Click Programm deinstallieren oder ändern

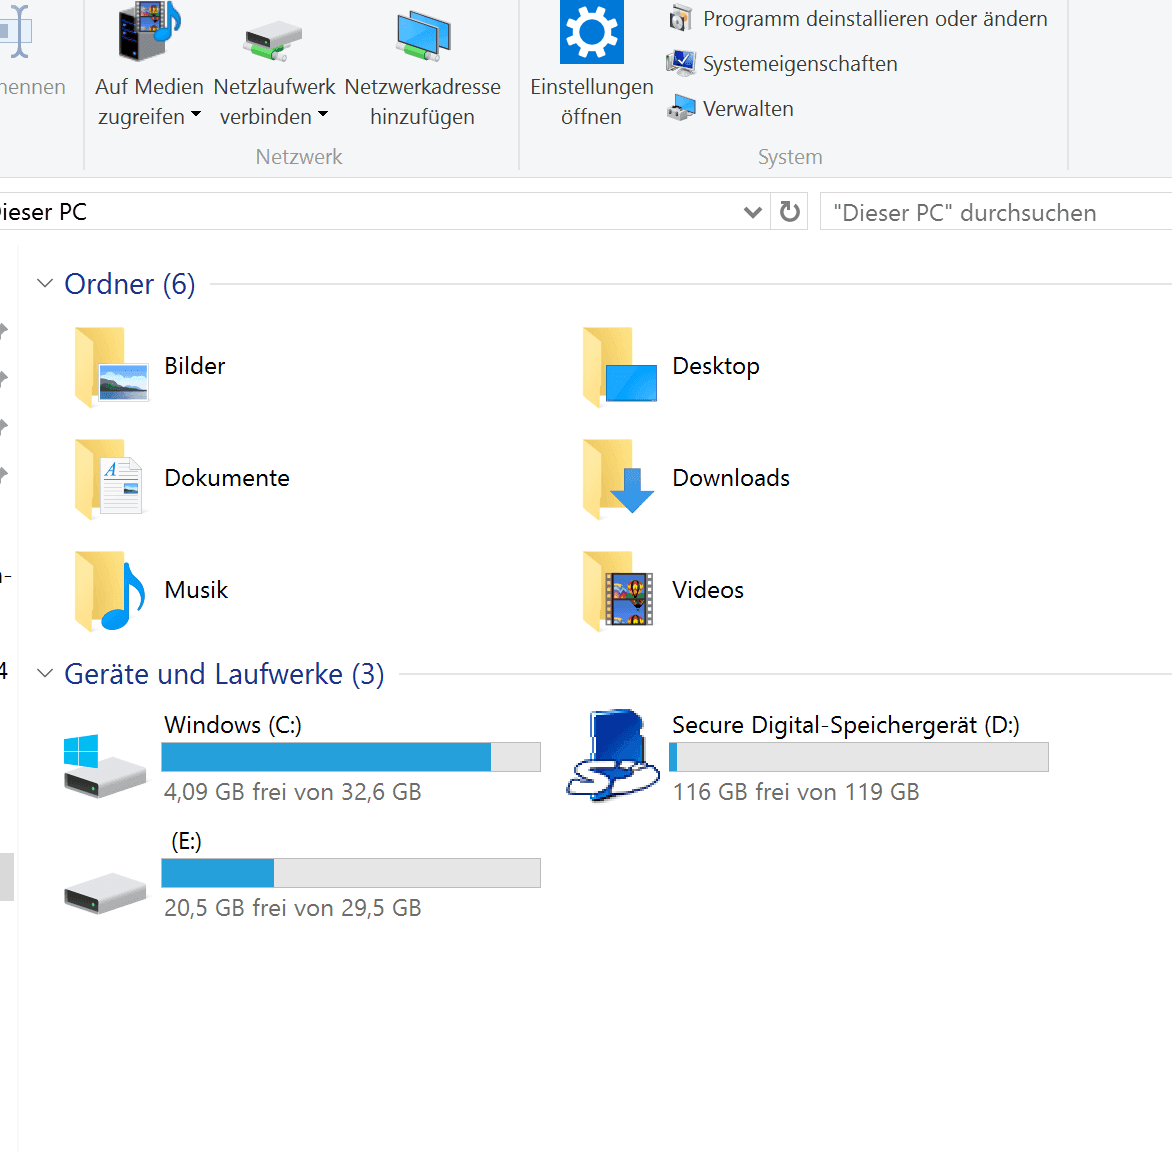pos(875,19)
